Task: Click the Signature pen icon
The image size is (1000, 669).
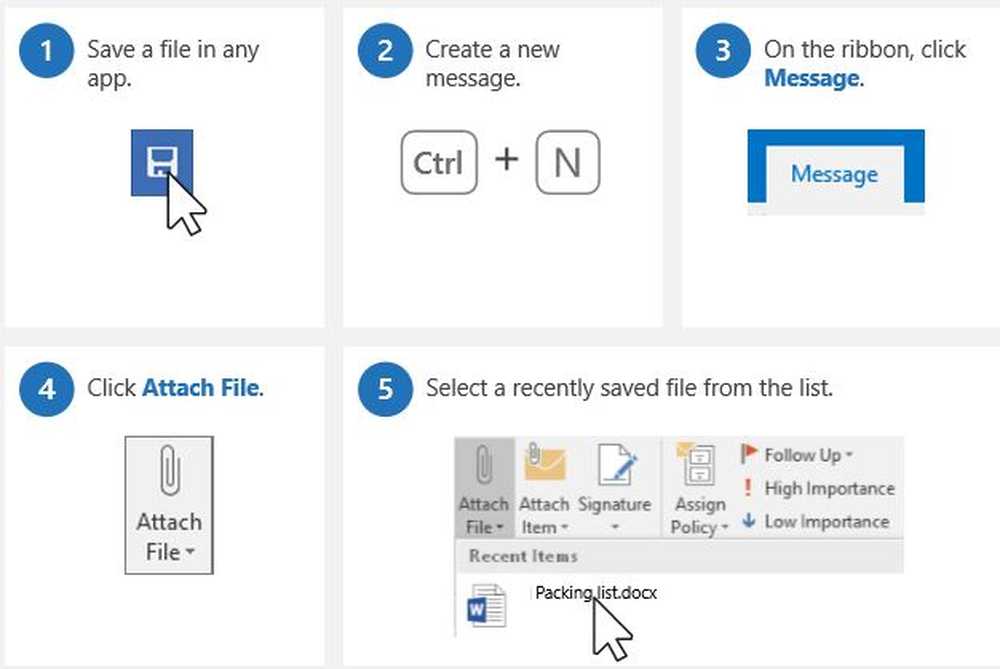Action: click(615, 465)
